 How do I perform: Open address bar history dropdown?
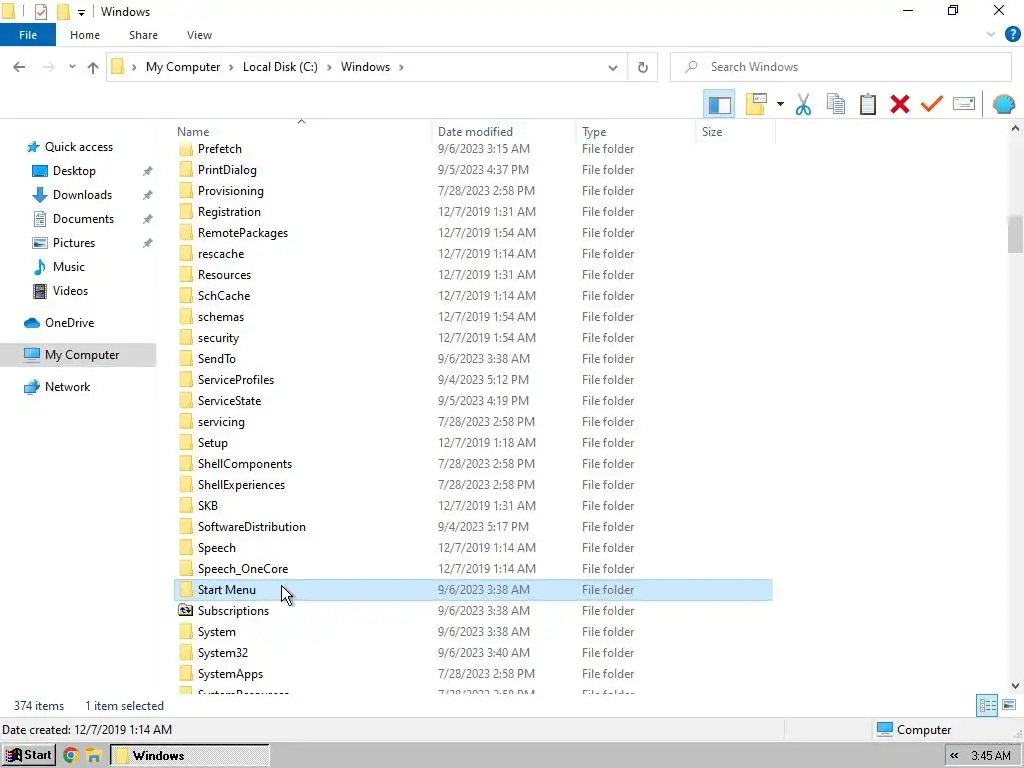(x=613, y=67)
